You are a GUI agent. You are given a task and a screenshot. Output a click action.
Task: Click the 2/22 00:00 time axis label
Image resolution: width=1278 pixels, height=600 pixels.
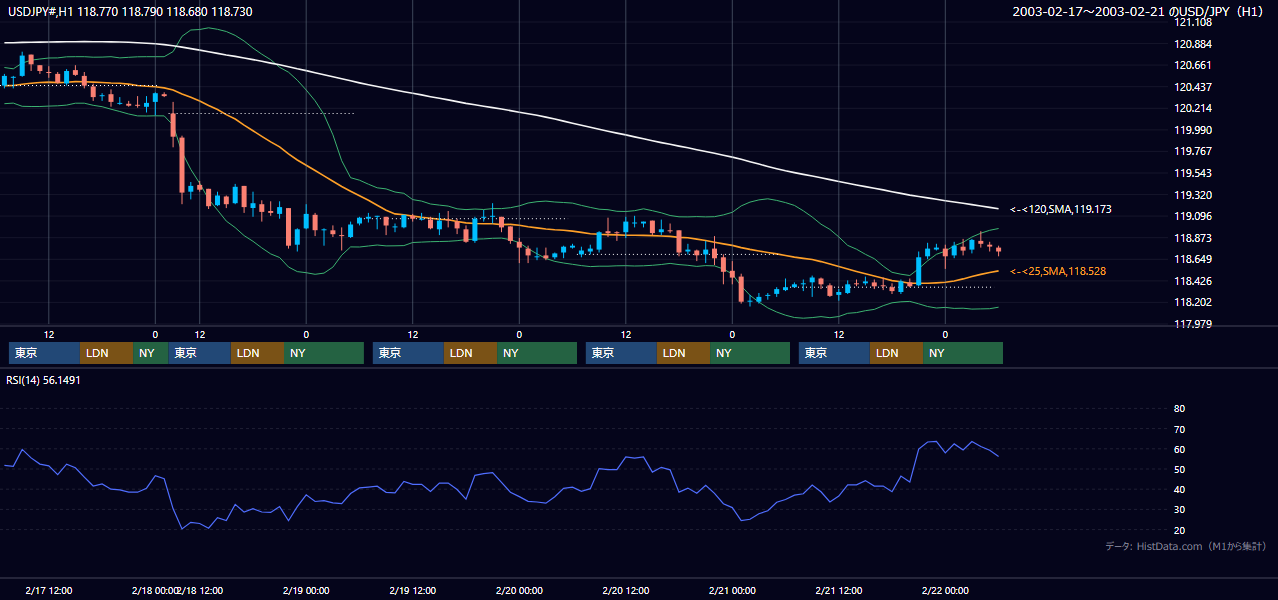pos(945,591)
